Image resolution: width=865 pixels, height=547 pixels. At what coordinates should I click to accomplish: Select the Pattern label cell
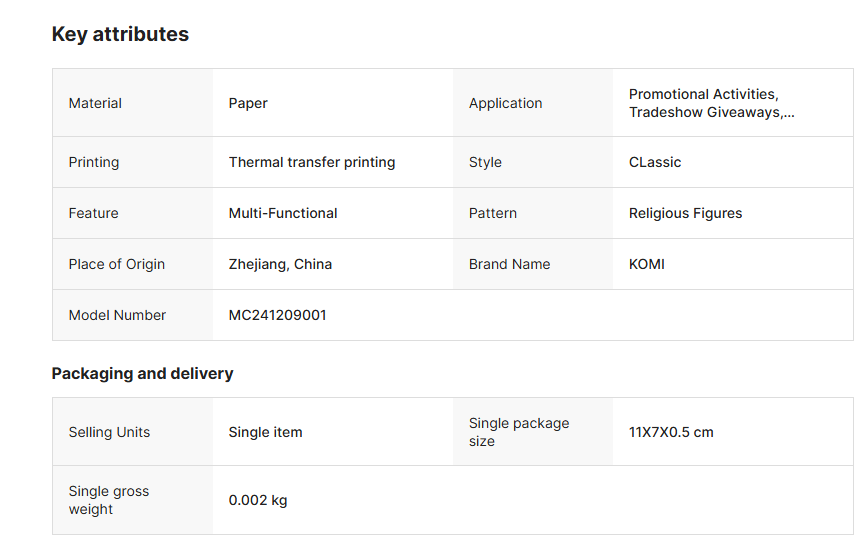[x=494, y=213]
